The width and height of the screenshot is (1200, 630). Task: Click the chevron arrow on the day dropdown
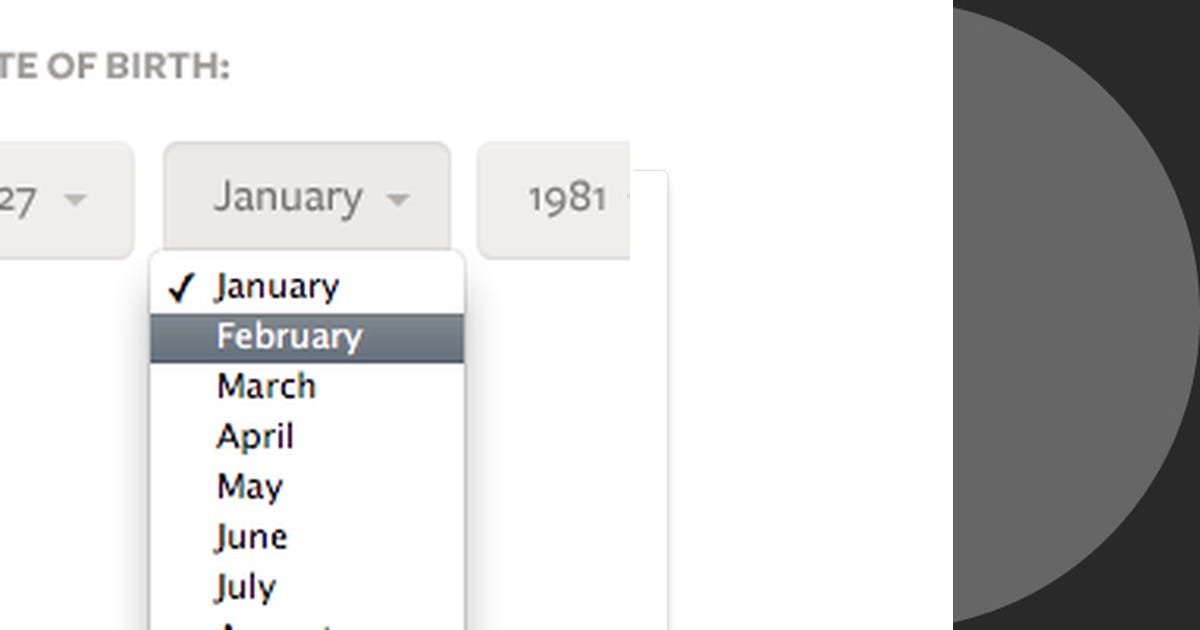click(x=75, y=200)
